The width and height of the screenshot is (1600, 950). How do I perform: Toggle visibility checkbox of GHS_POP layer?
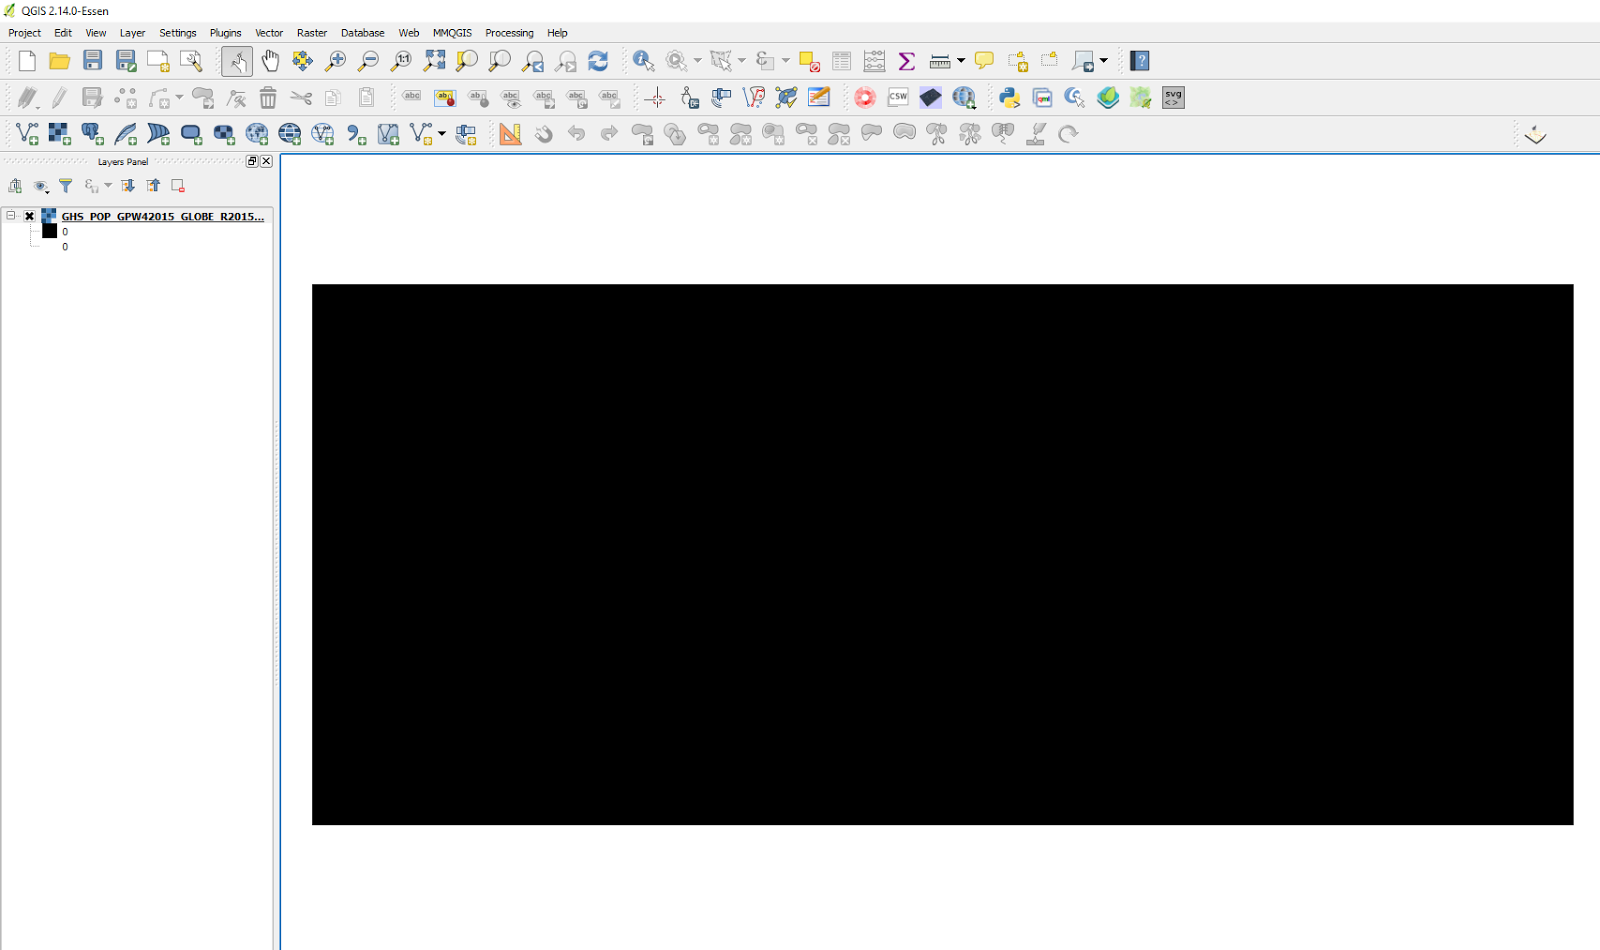click(30, 216)
